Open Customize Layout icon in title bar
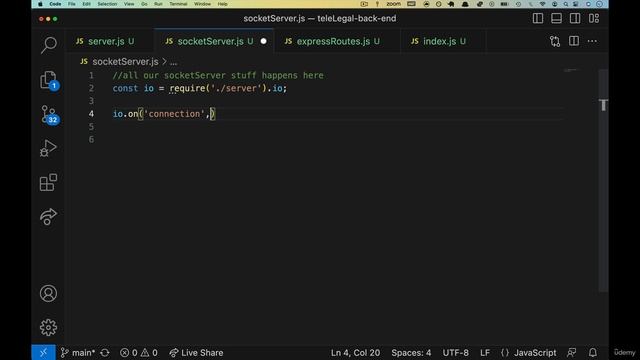This screenshot has width=640, height=360. [x=594, y=18]
